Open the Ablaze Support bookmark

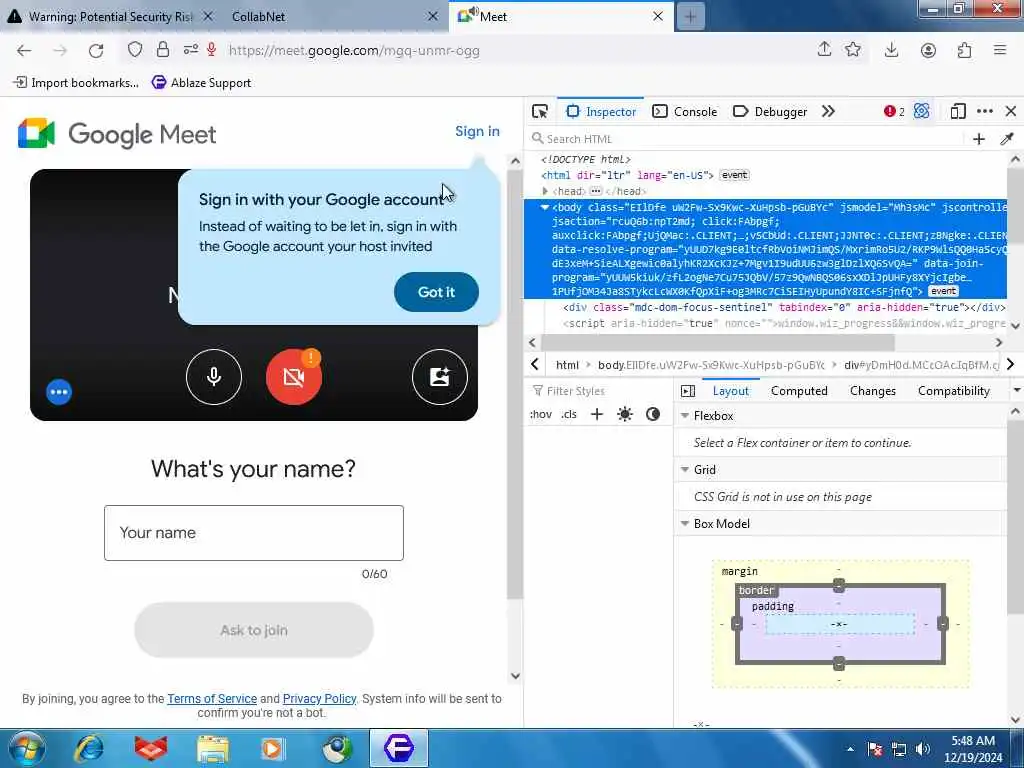click(201, 82)
